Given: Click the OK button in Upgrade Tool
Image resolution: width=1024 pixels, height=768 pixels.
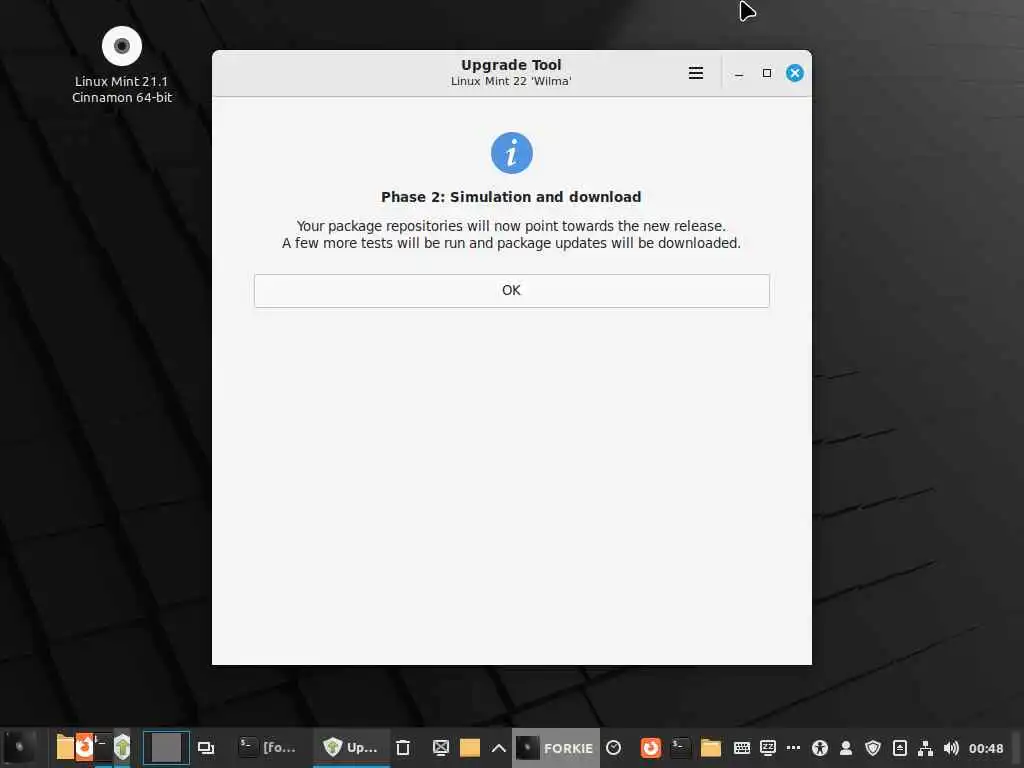Looking at the screenshot, I should tap(511, 291).
